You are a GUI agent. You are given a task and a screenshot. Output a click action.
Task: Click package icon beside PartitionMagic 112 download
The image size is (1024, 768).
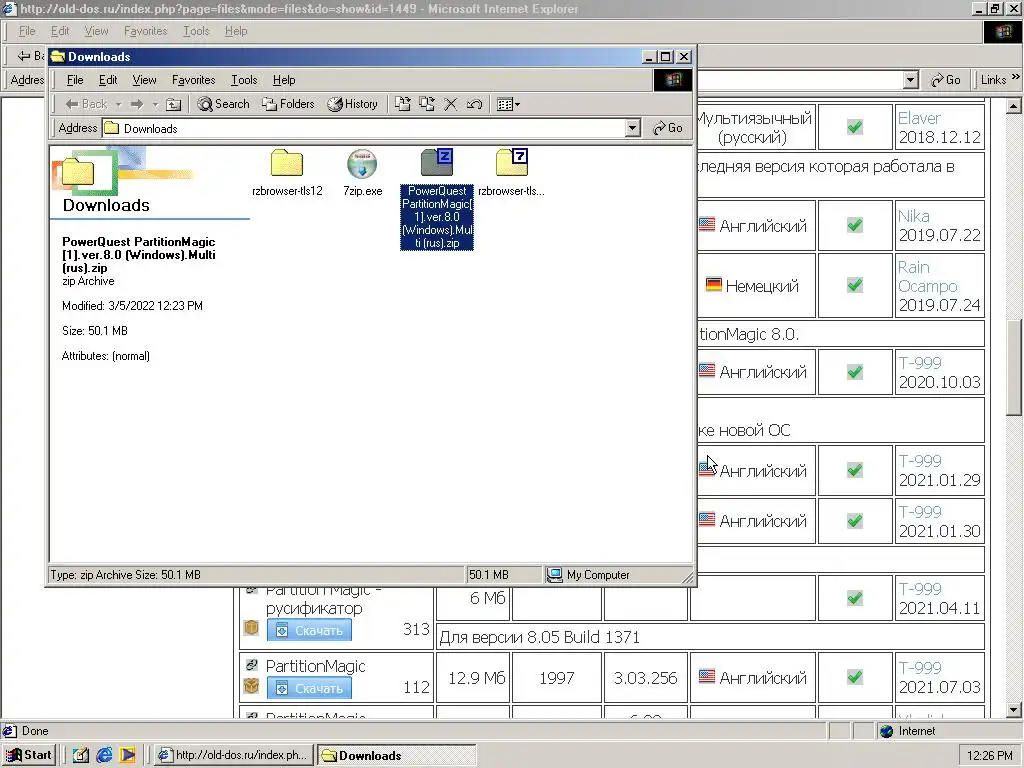(x=251, y=686)
